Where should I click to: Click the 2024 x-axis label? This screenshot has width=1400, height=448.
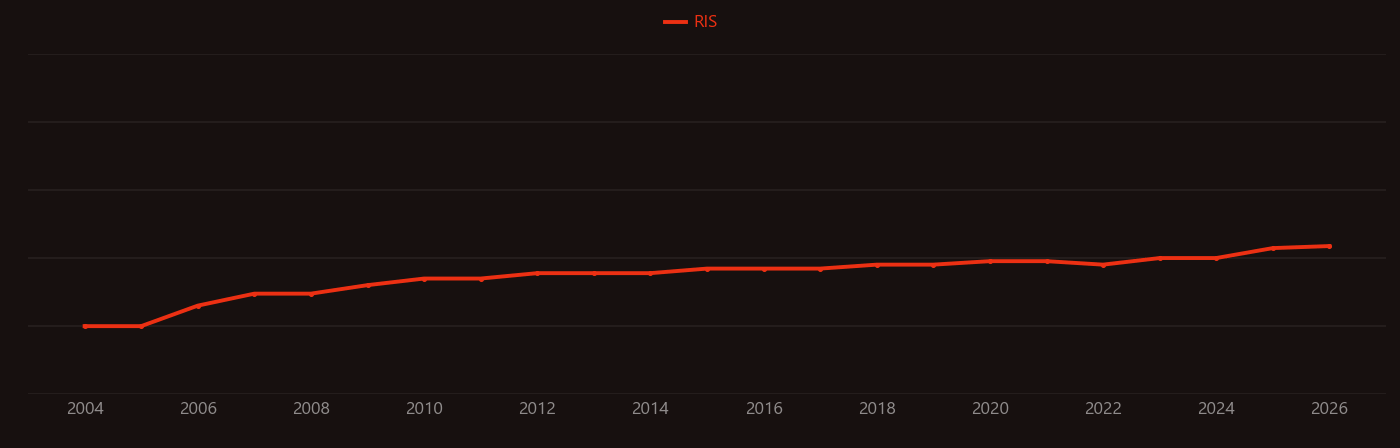click(1216, 409)
